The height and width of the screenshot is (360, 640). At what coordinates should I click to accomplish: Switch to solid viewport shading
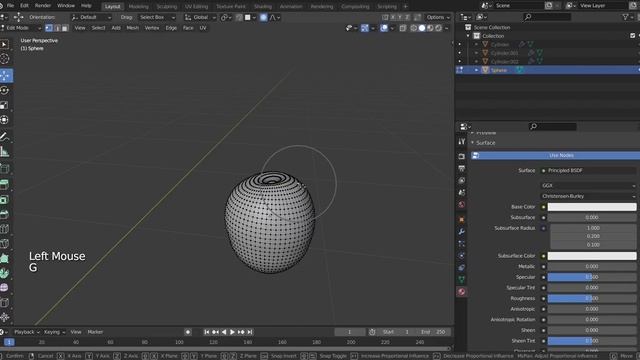click(422, 28)
